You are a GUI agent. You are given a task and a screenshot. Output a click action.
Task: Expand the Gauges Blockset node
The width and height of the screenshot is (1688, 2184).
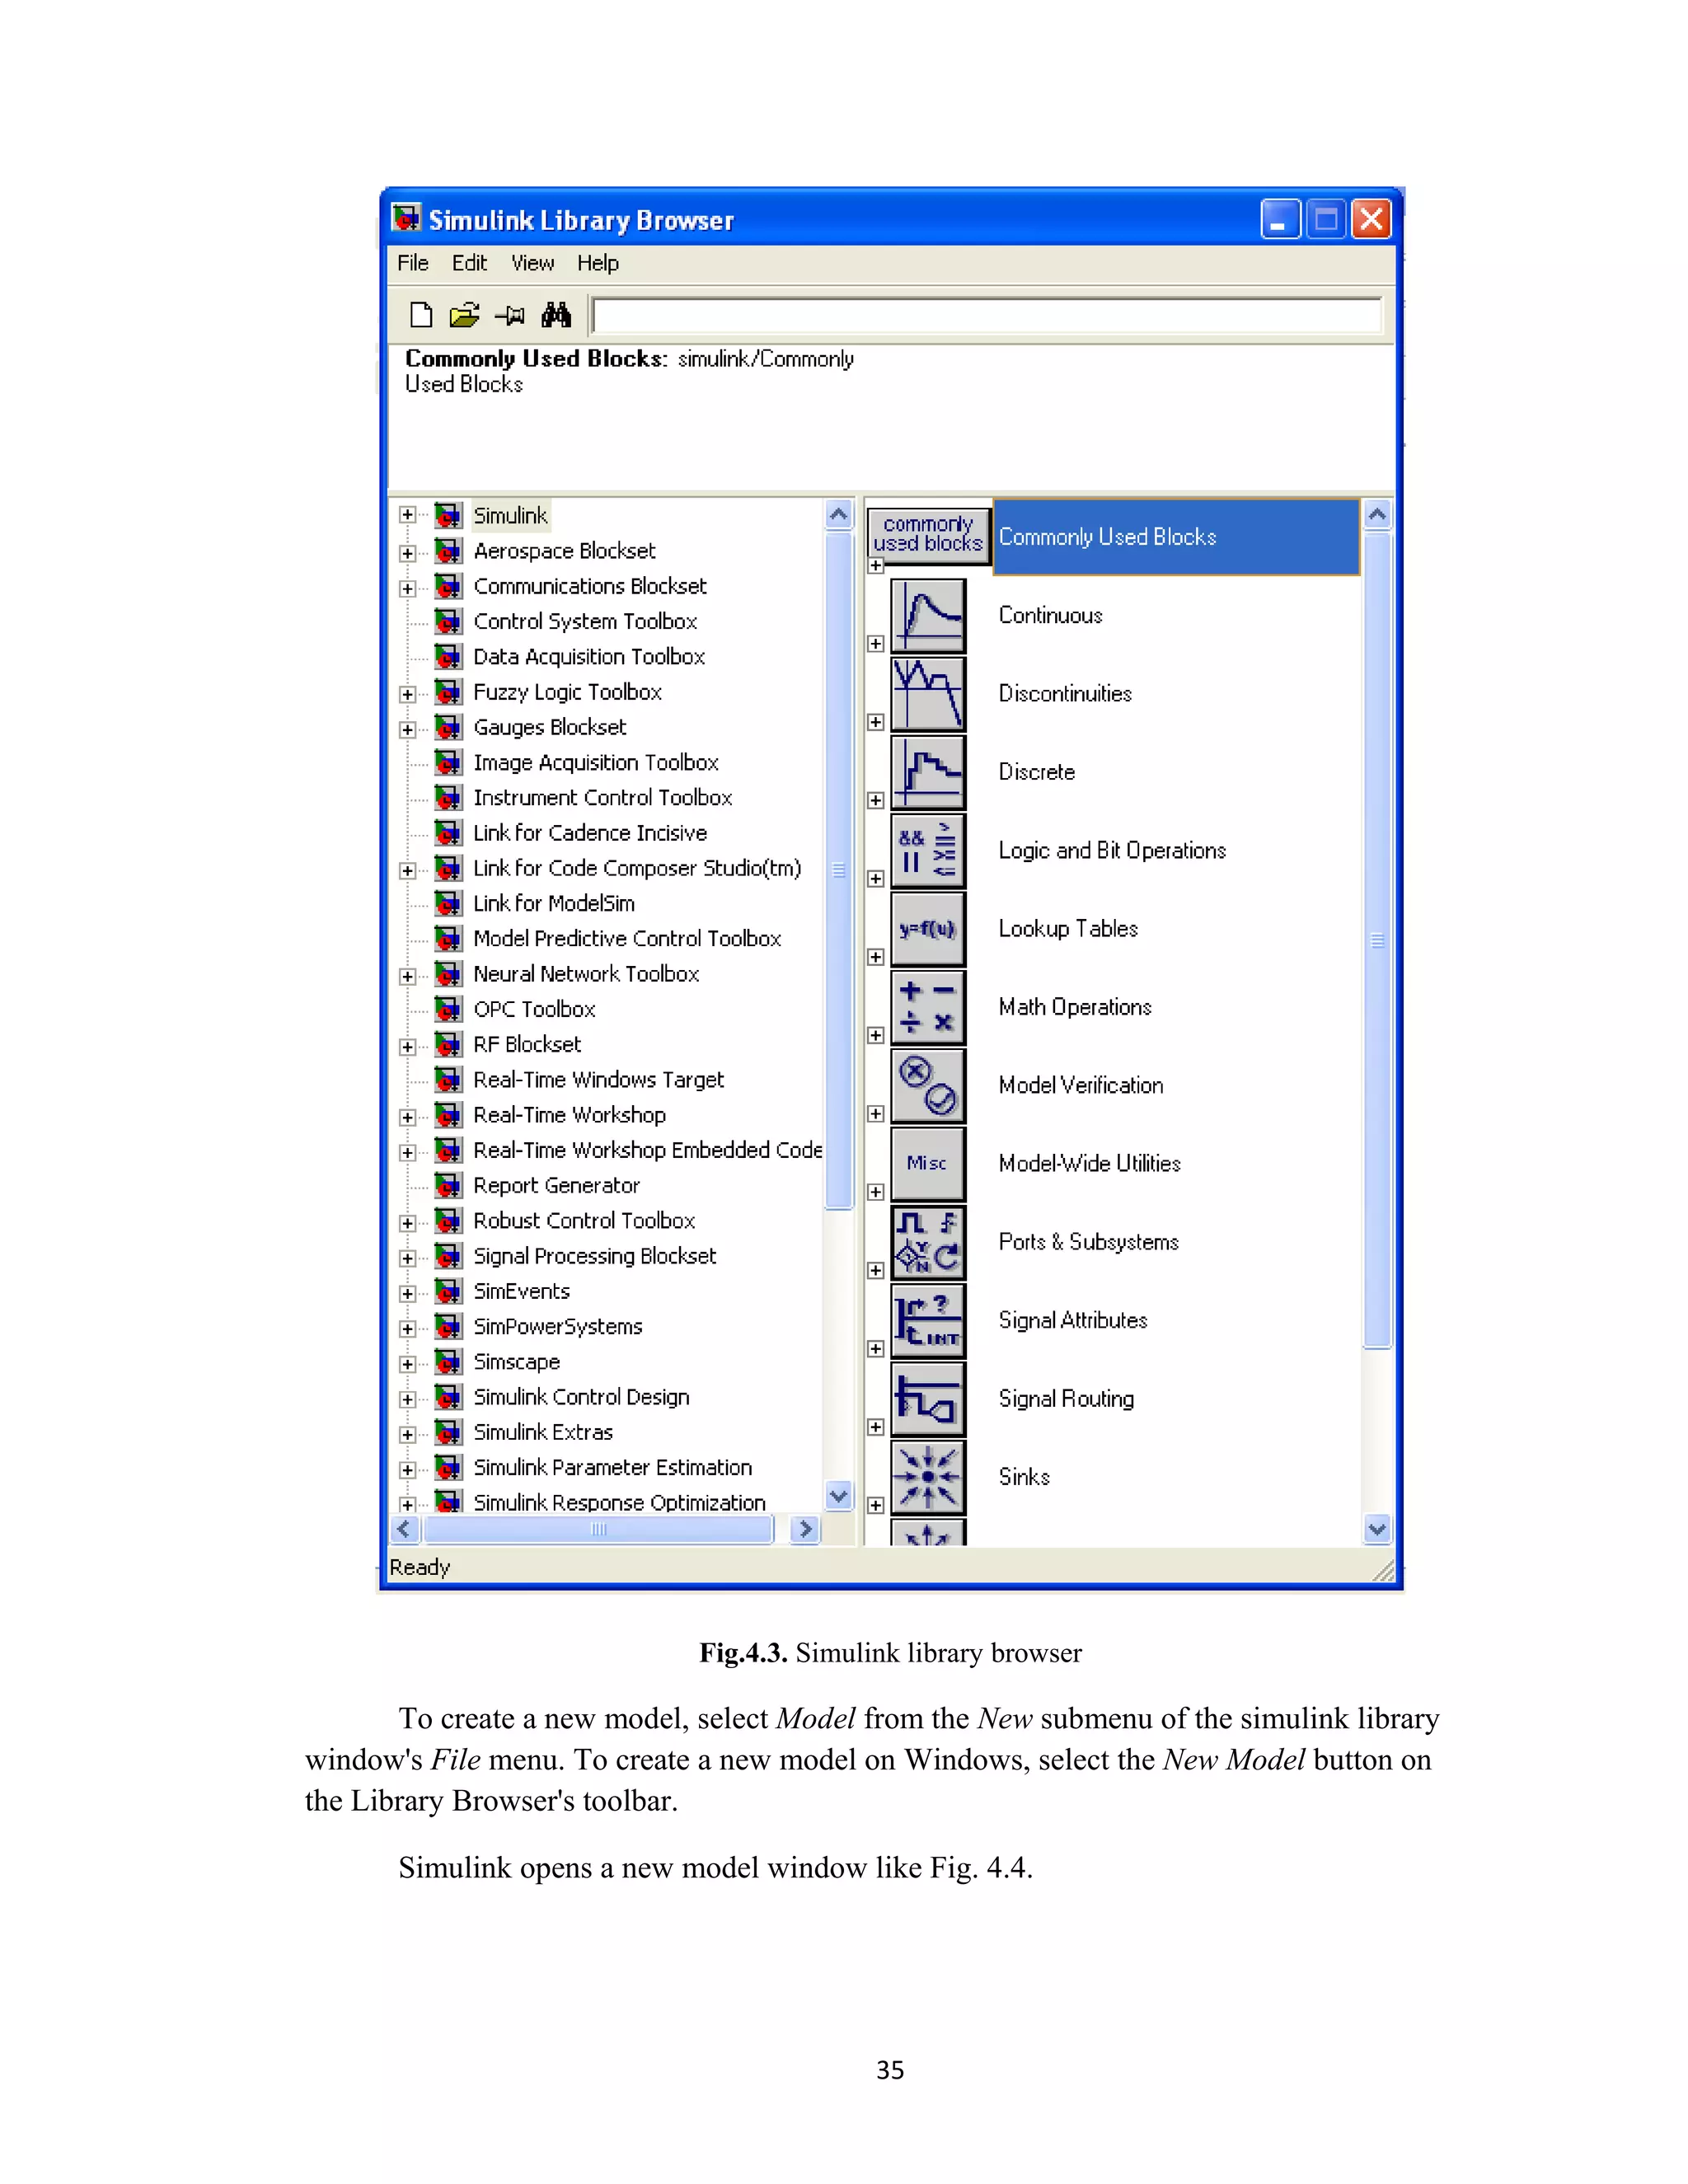tap(407, 729)
